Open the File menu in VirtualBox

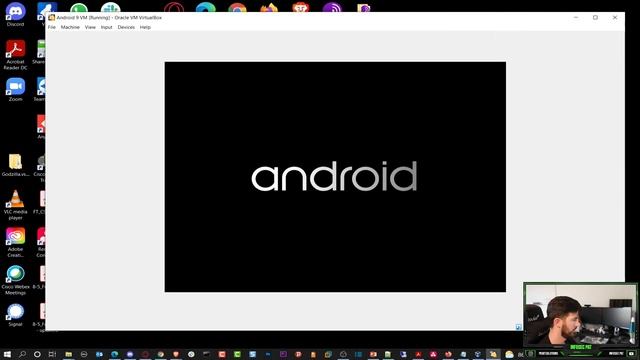pos(51,27)
